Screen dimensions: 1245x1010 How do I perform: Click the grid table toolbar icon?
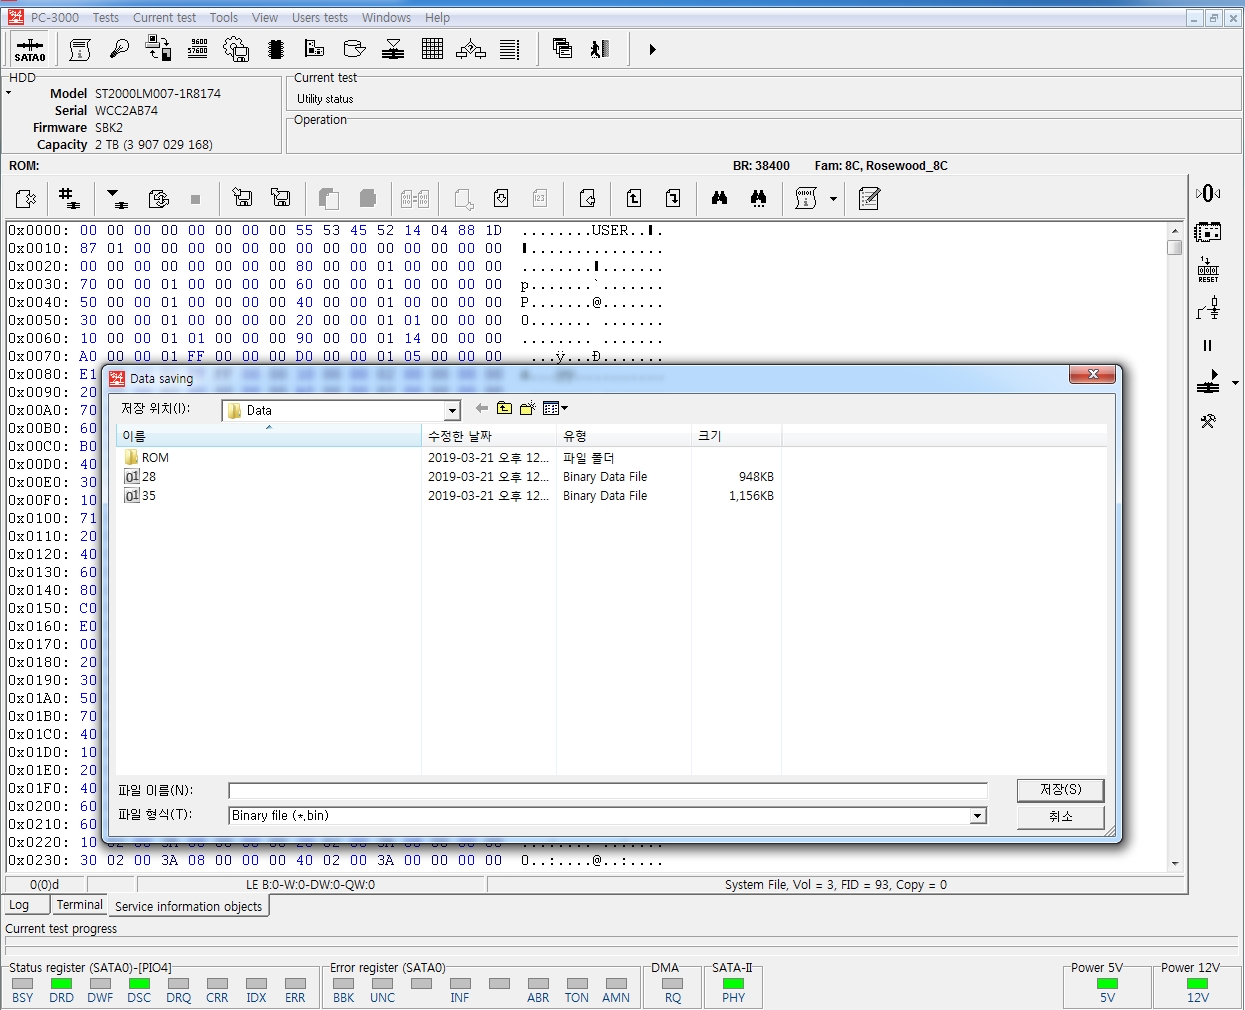point(432,49)
